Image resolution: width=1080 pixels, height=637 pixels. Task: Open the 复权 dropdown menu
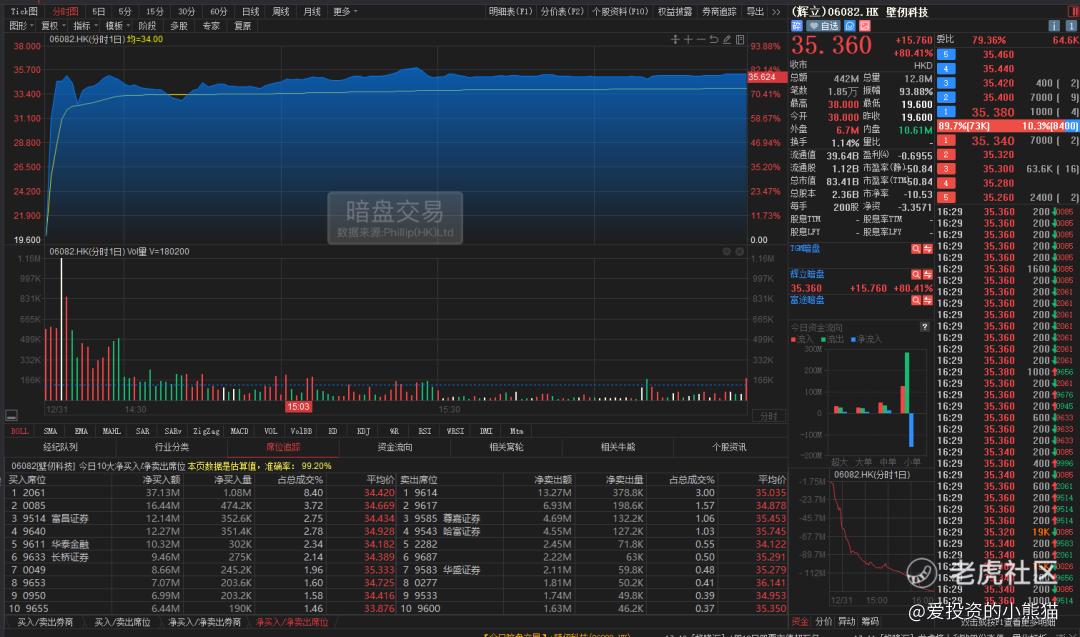[52, 25]
